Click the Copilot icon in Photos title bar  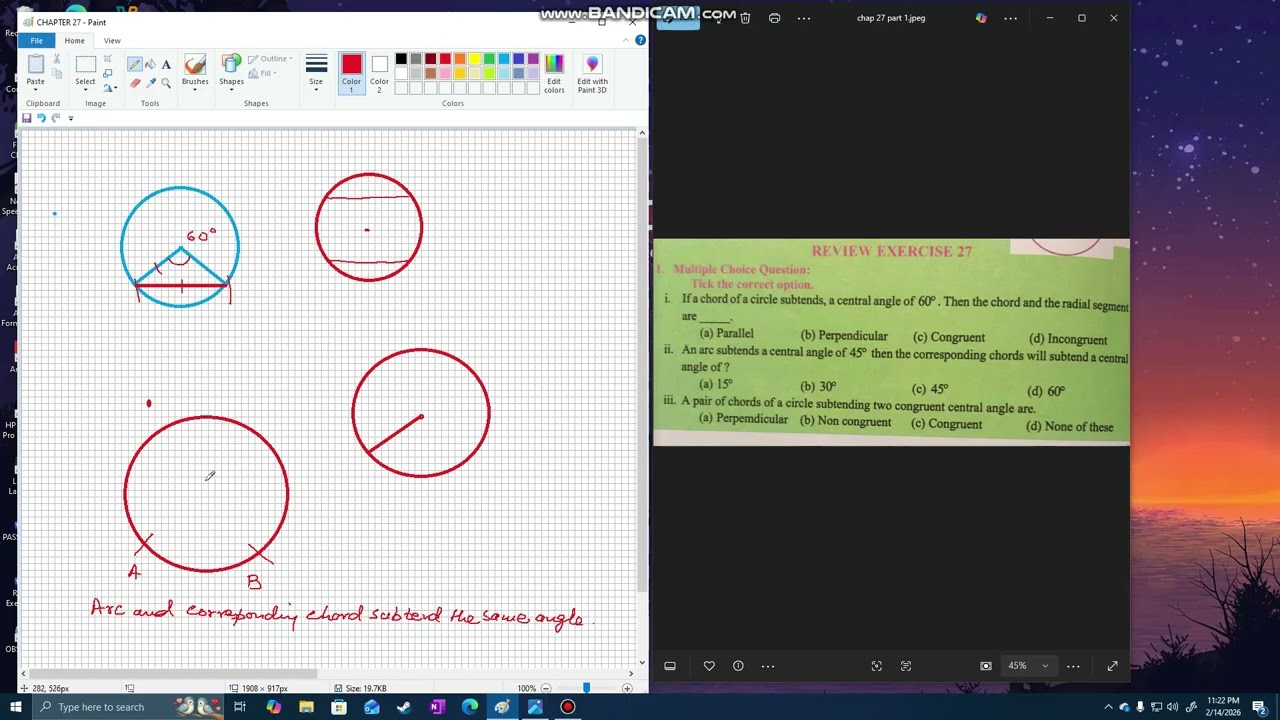[981, 18]
